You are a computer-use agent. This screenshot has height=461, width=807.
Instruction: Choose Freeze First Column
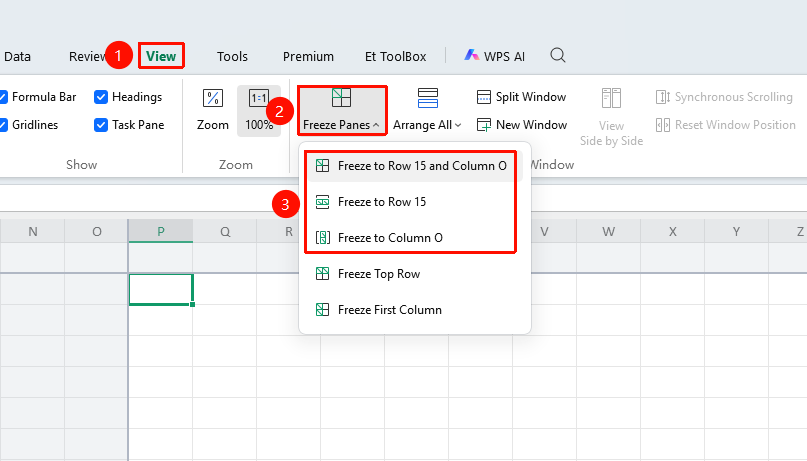pyautogui.click(x=416, y=310)
